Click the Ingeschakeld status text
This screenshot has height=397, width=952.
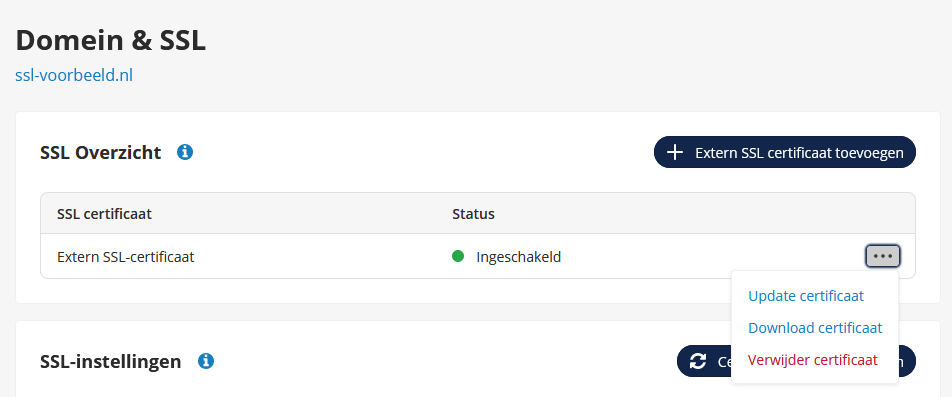(518, 257)
